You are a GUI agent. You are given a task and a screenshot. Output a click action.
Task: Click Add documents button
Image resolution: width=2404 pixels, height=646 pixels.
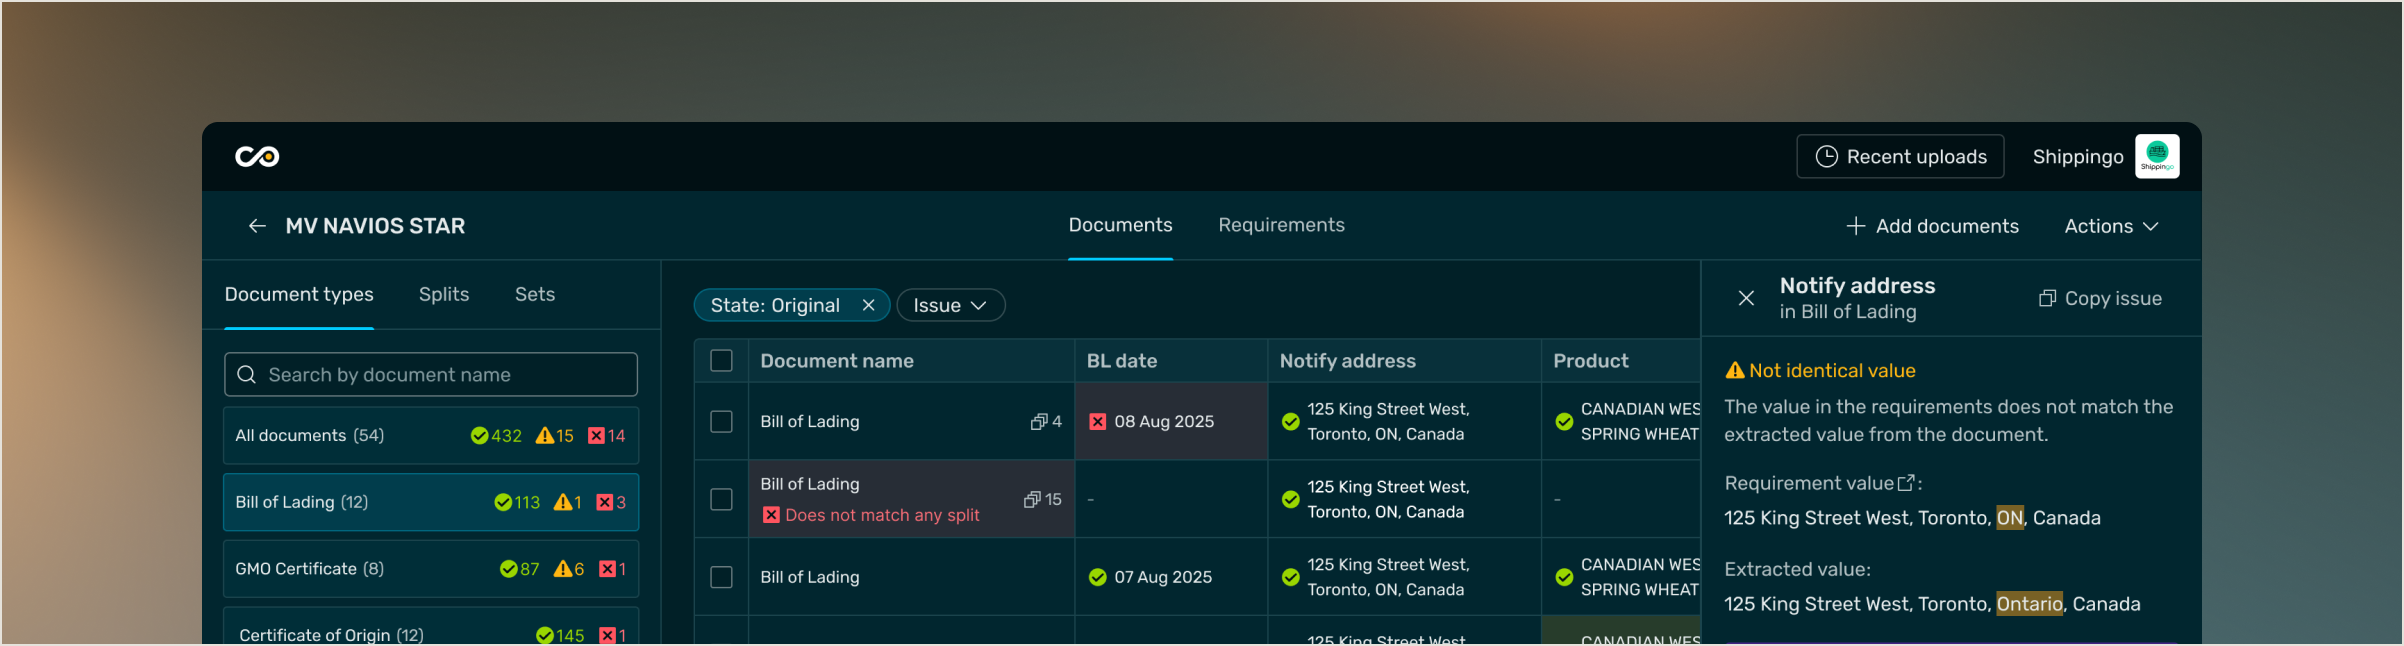(1932, 226)
